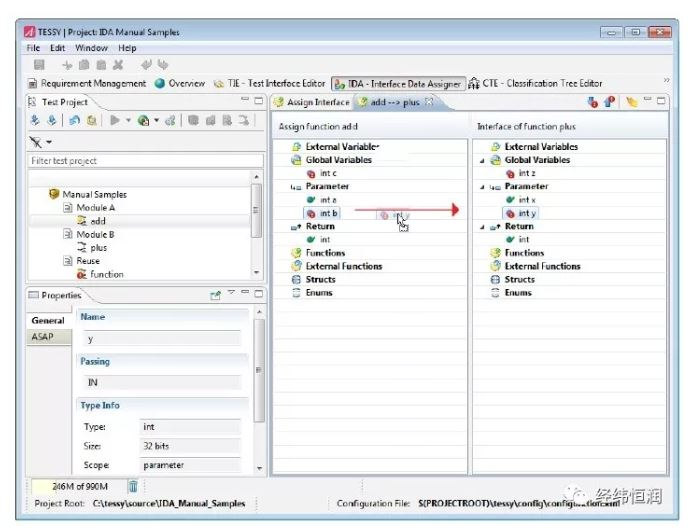Open the File menu
This screenshot has height=530, width=692.
[33, 48]
